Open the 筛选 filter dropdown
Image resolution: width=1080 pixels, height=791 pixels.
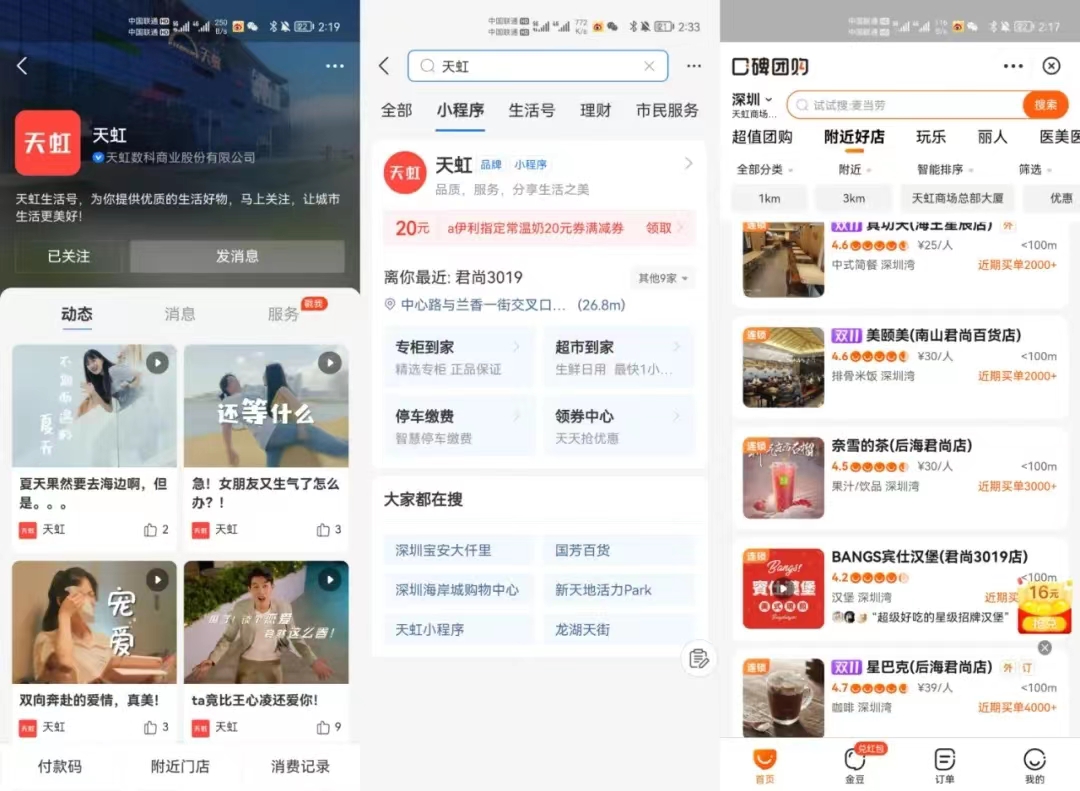point(1035,170)
